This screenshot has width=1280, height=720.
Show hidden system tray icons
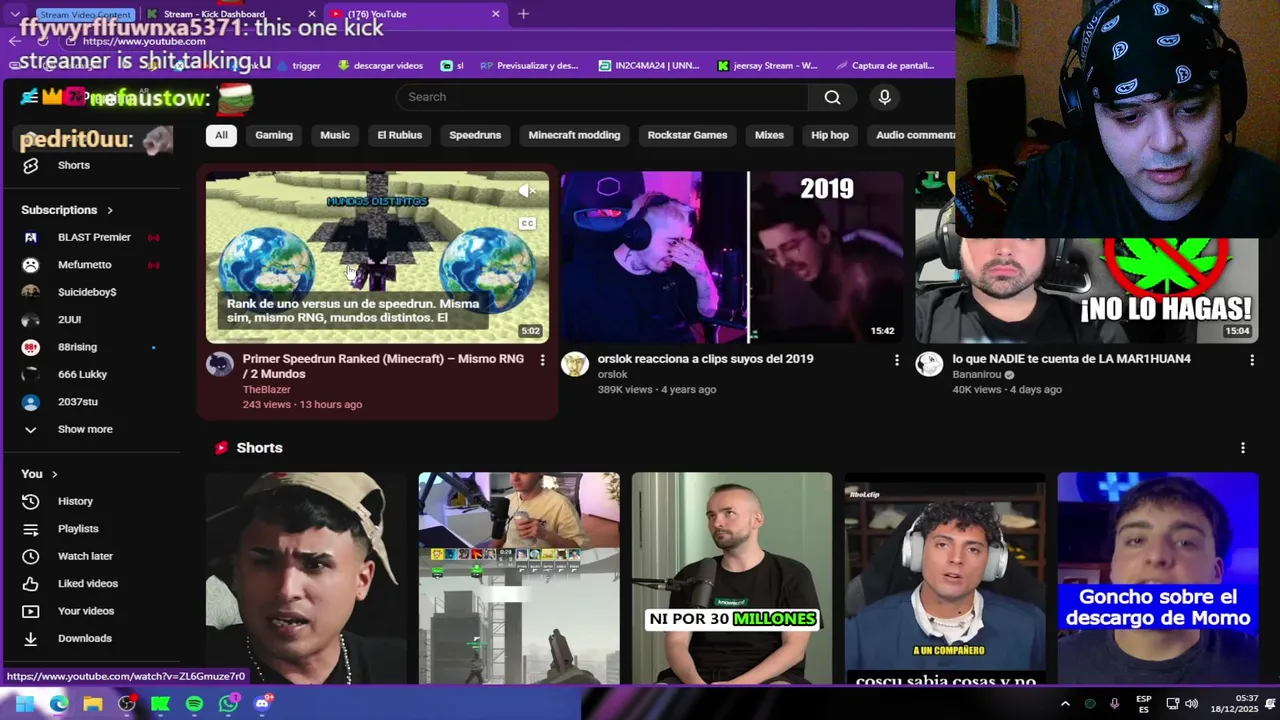click(1065, 704)
